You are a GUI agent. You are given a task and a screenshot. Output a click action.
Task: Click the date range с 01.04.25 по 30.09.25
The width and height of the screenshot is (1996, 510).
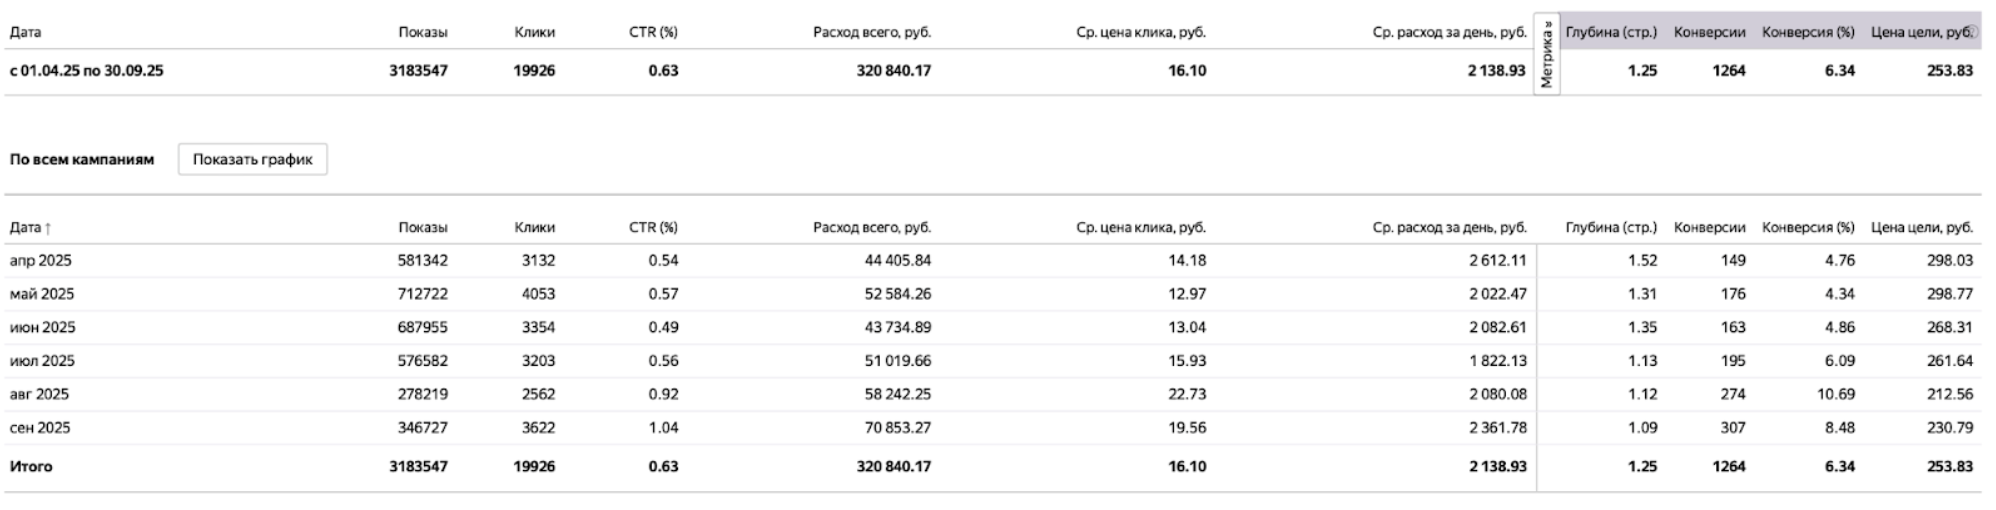(86, 71)
